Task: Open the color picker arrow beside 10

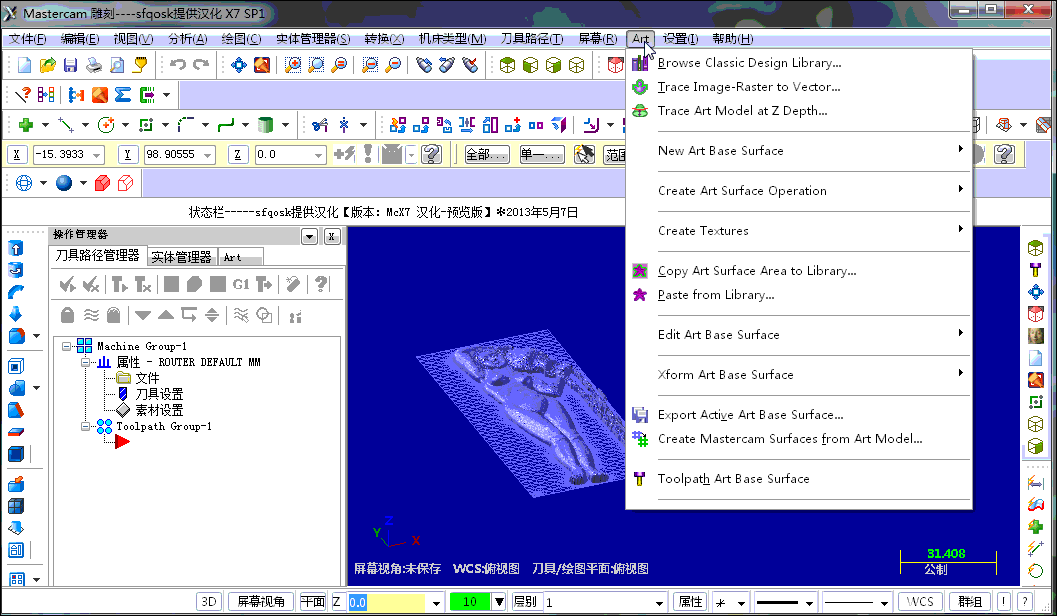Action: coord(499,602)
